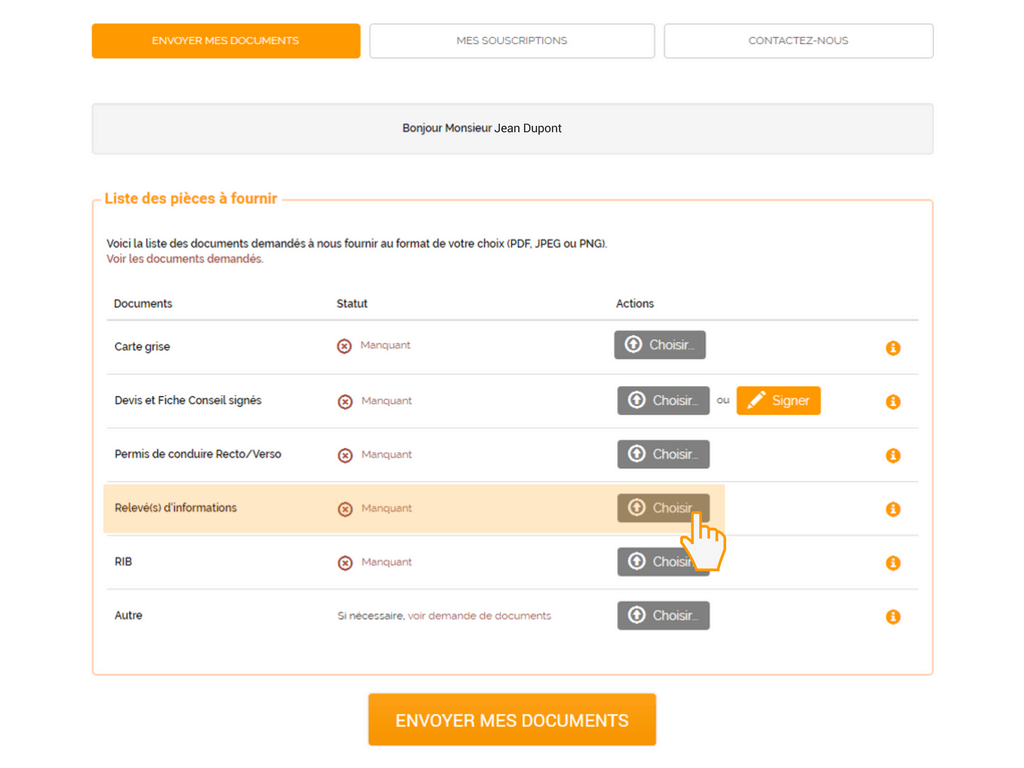Click the missing status icon for Carte grise
Screen dimensions: 1024x768
pos(344,344)
